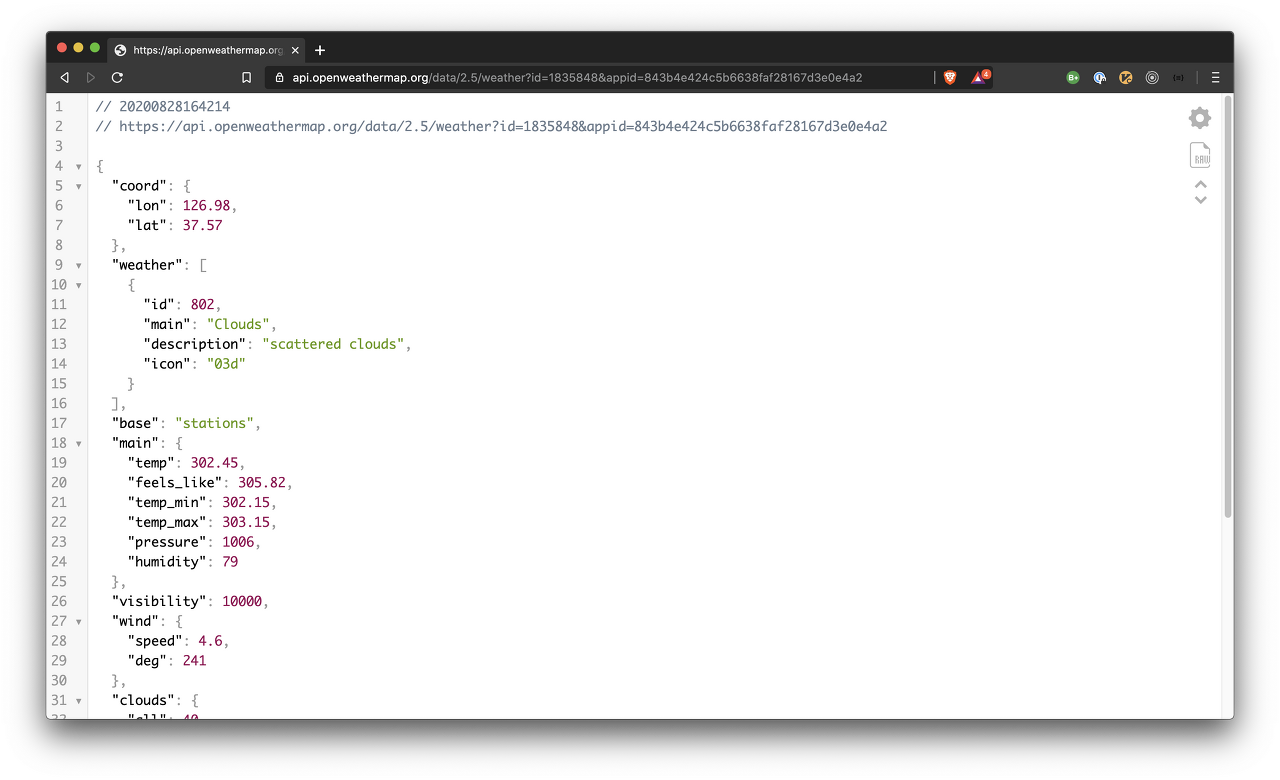
Task: Click the address bar URL
Action: (x=577, y=77)
